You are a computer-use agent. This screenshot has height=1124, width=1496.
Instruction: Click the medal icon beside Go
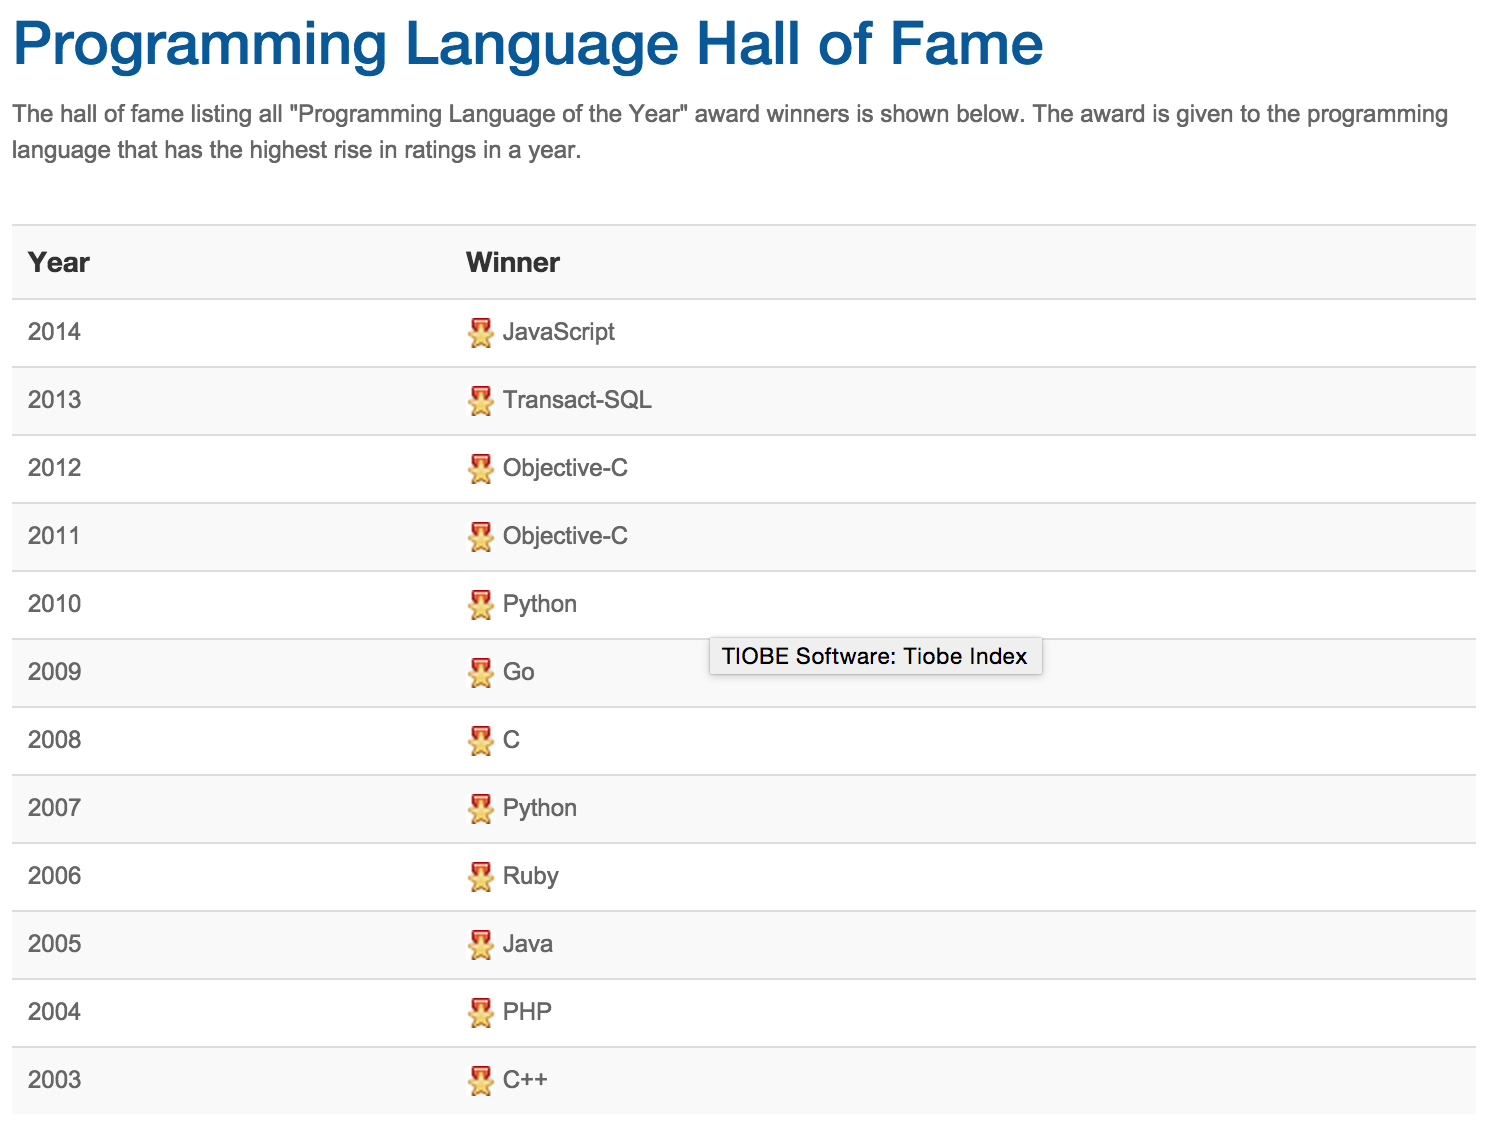pyautogui.click(x=481, y=673)
